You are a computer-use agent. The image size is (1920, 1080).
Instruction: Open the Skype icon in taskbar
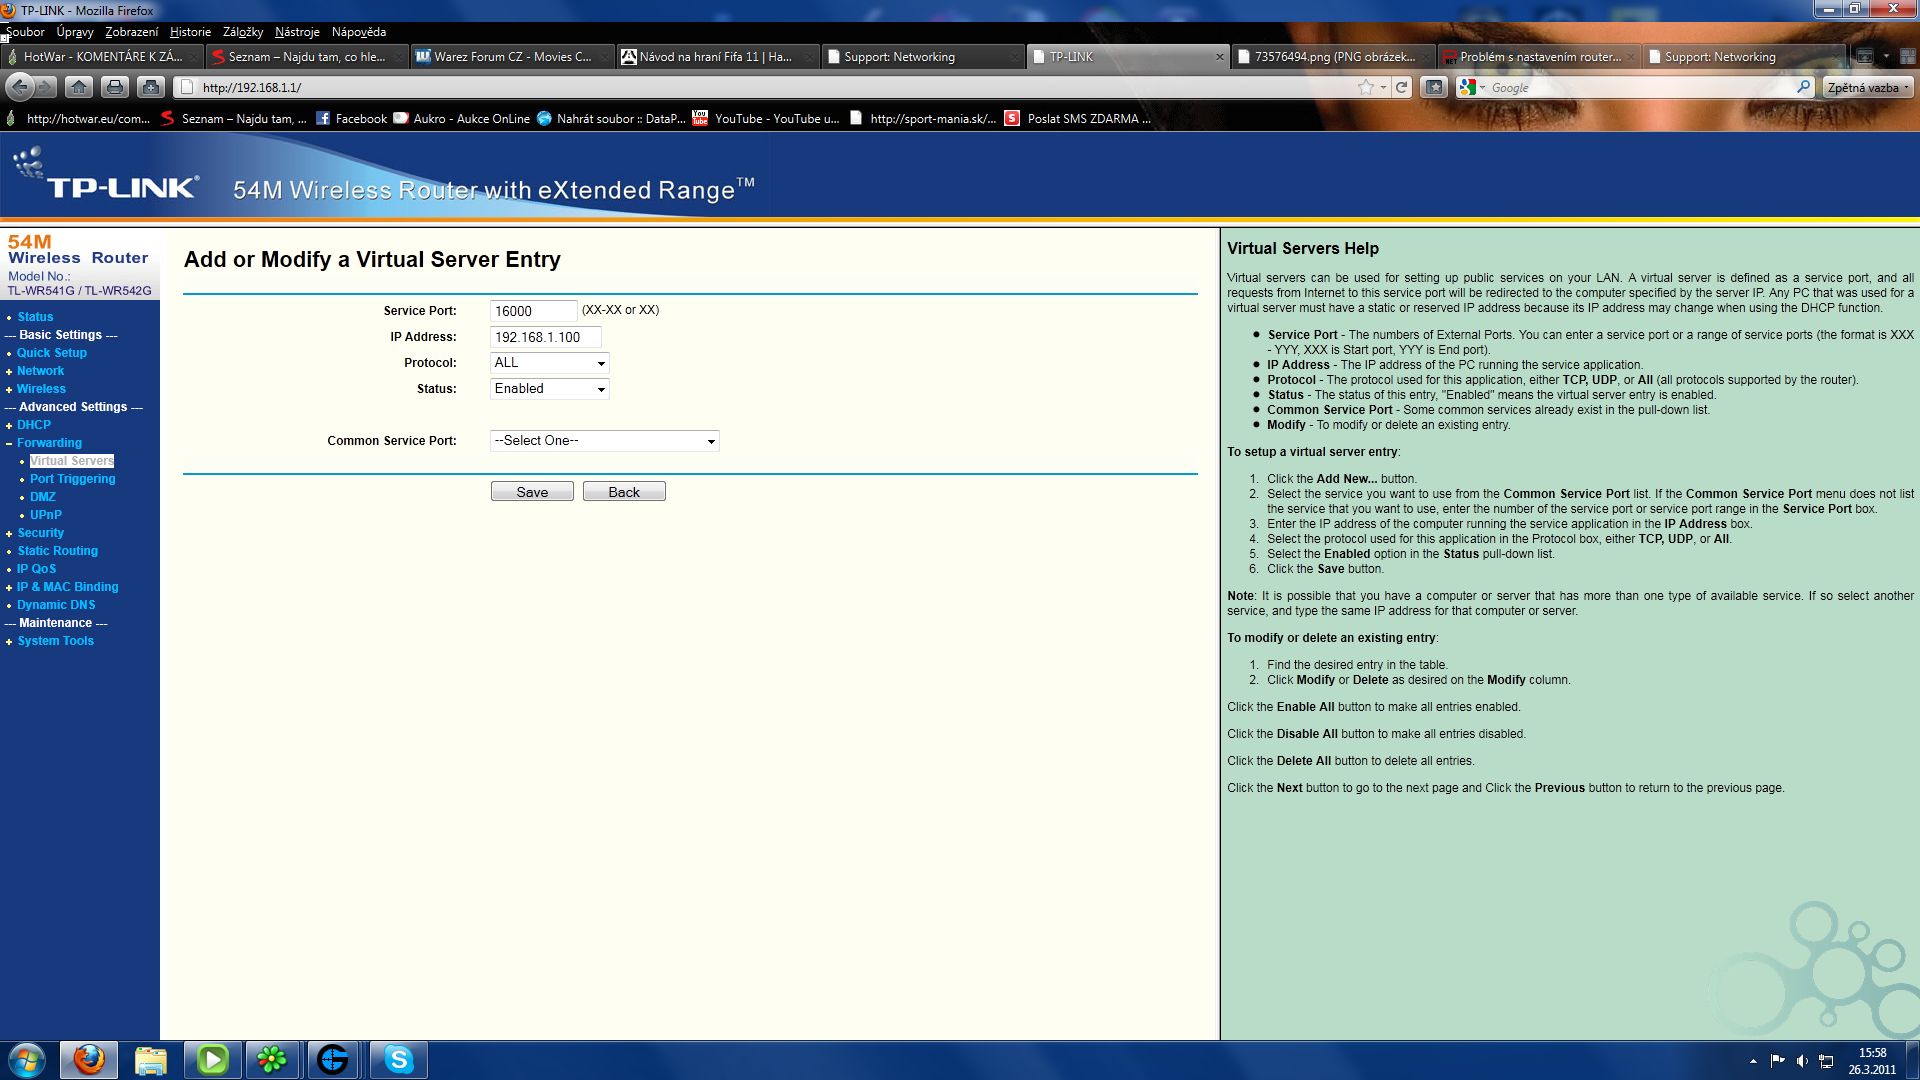398,1059
